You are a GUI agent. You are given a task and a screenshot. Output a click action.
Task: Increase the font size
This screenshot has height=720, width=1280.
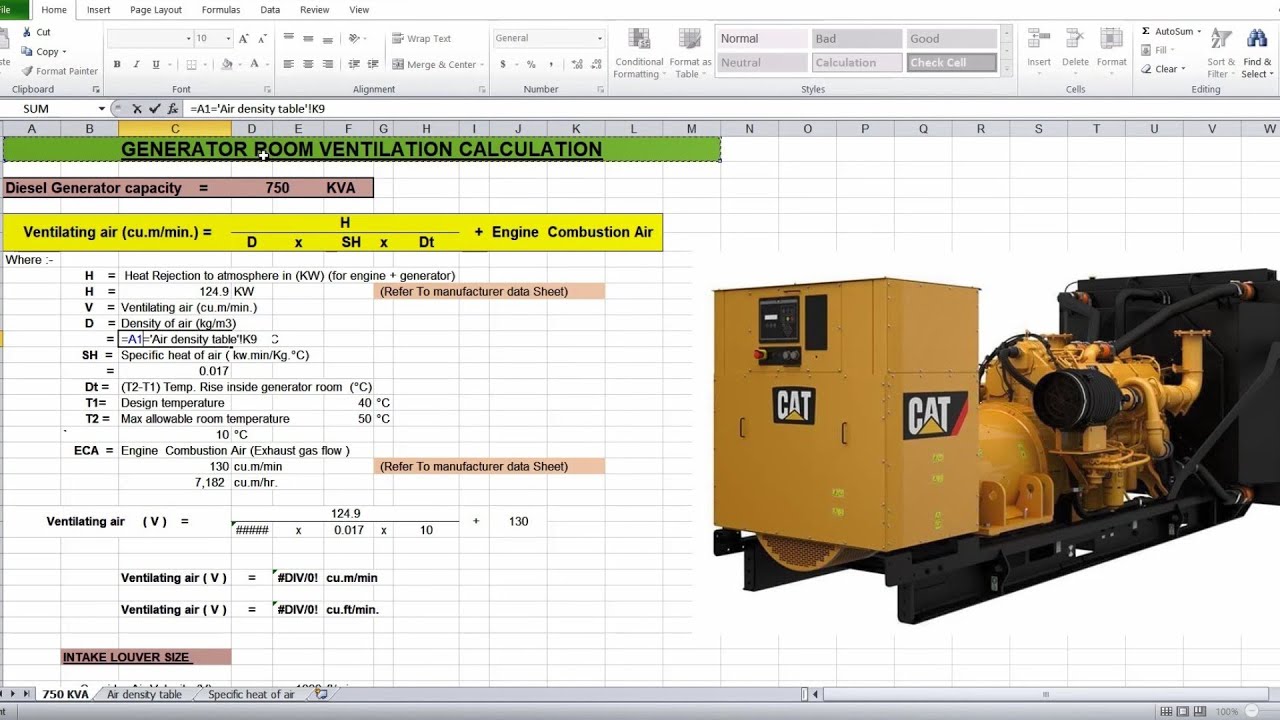pos(243,38)
